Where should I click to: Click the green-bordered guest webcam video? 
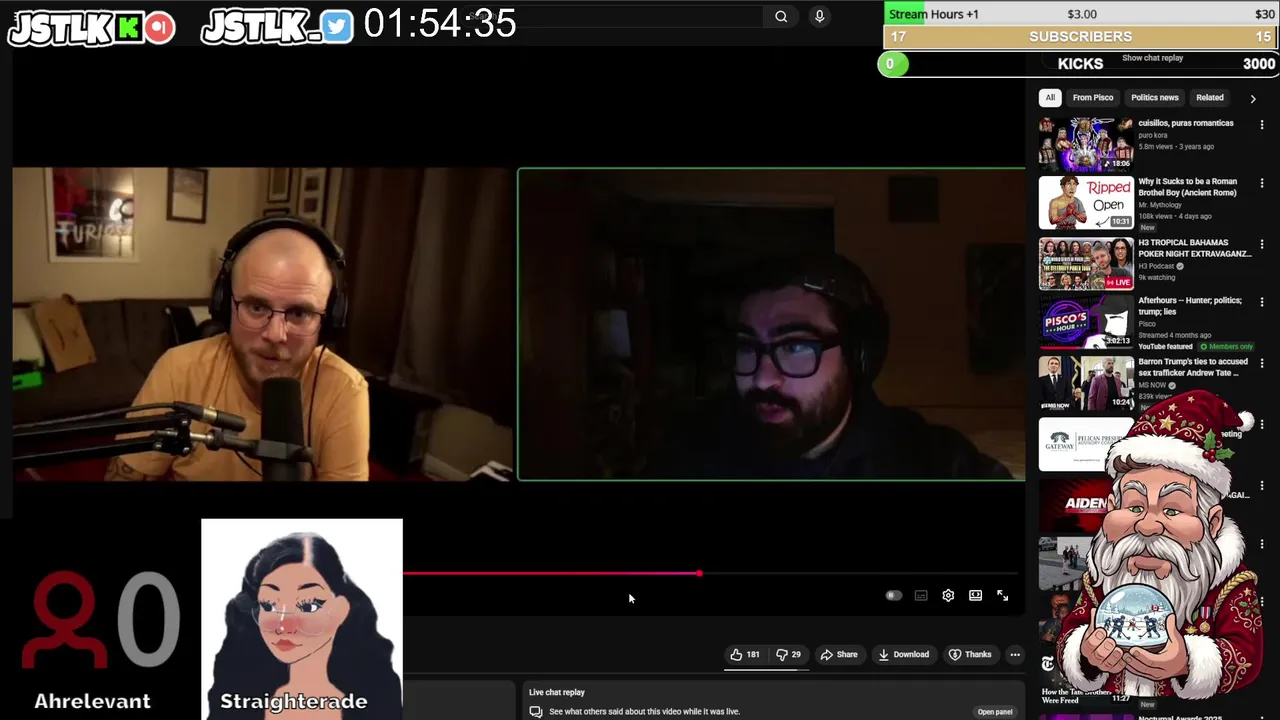point(771,324)
